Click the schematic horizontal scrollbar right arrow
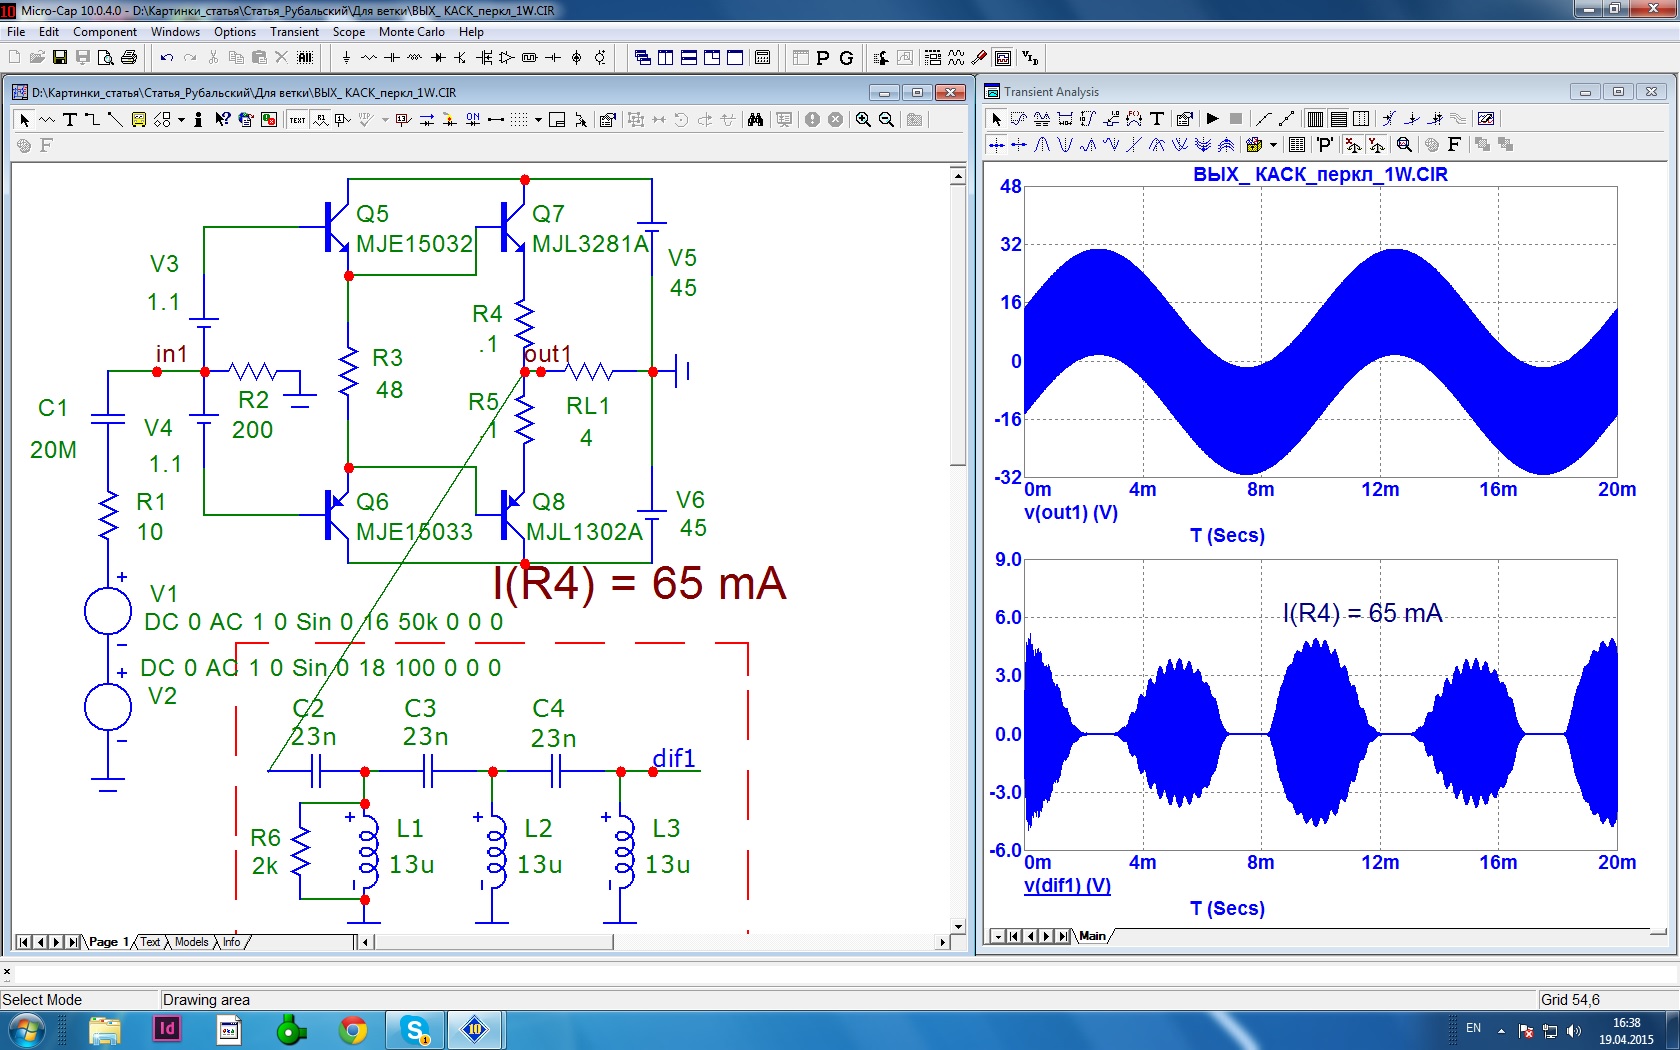 (941, 942)
